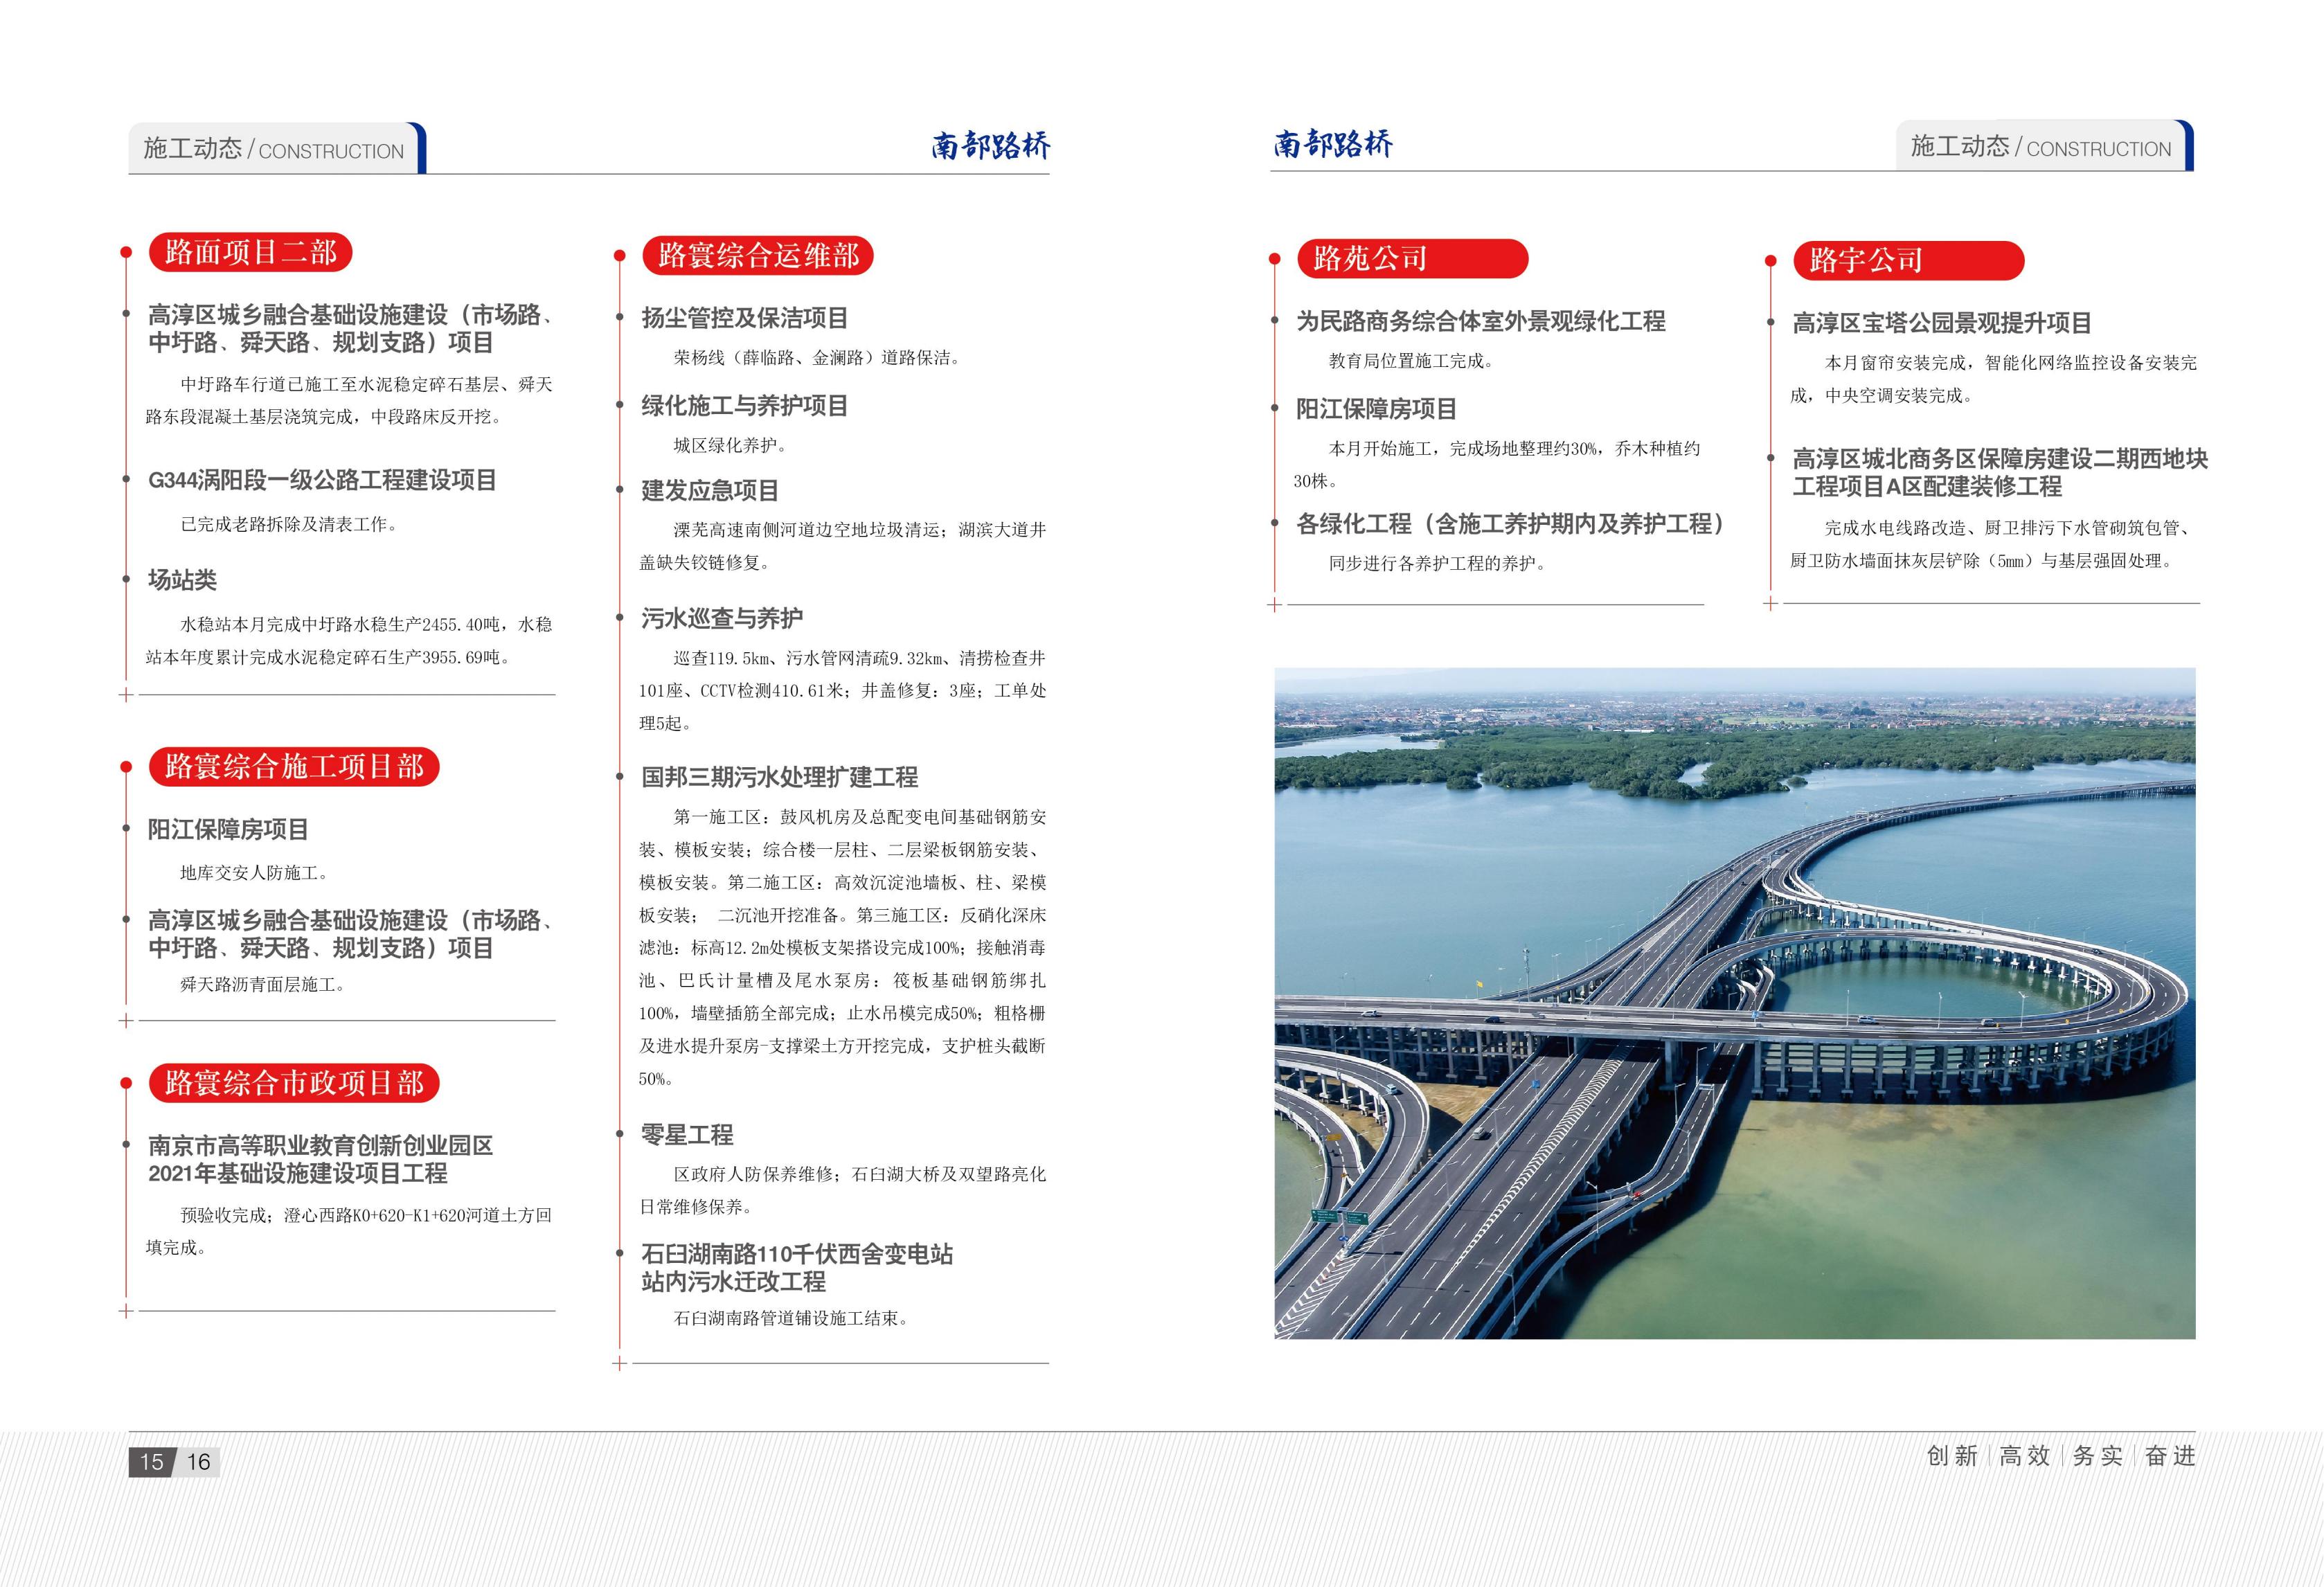
Task: Click the right page 南部路桥 calligraphy logo
Action: pyautogui.click(x=1333, y=144)
